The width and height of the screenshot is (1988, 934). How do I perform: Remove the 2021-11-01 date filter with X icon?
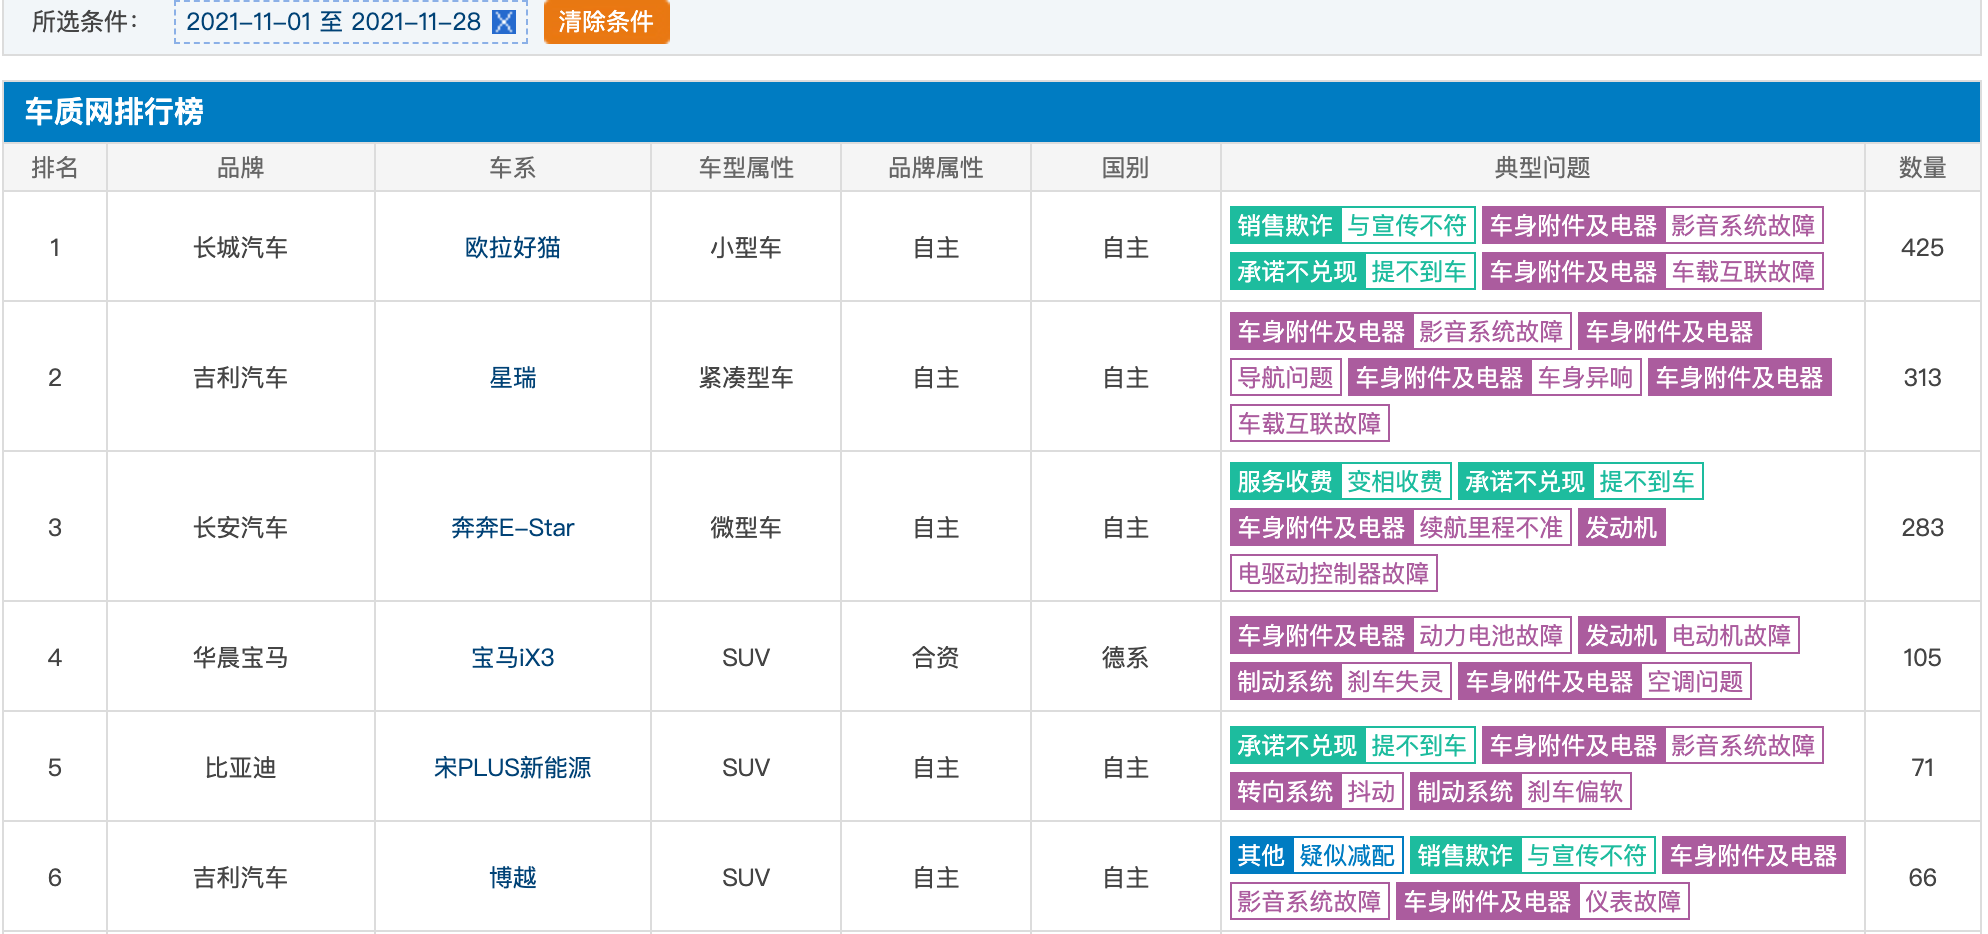(504, 22)
